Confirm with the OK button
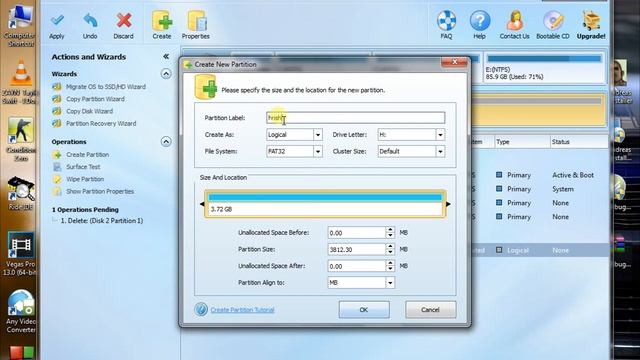This screenshot has height=360, width=640. click(364, 310)
